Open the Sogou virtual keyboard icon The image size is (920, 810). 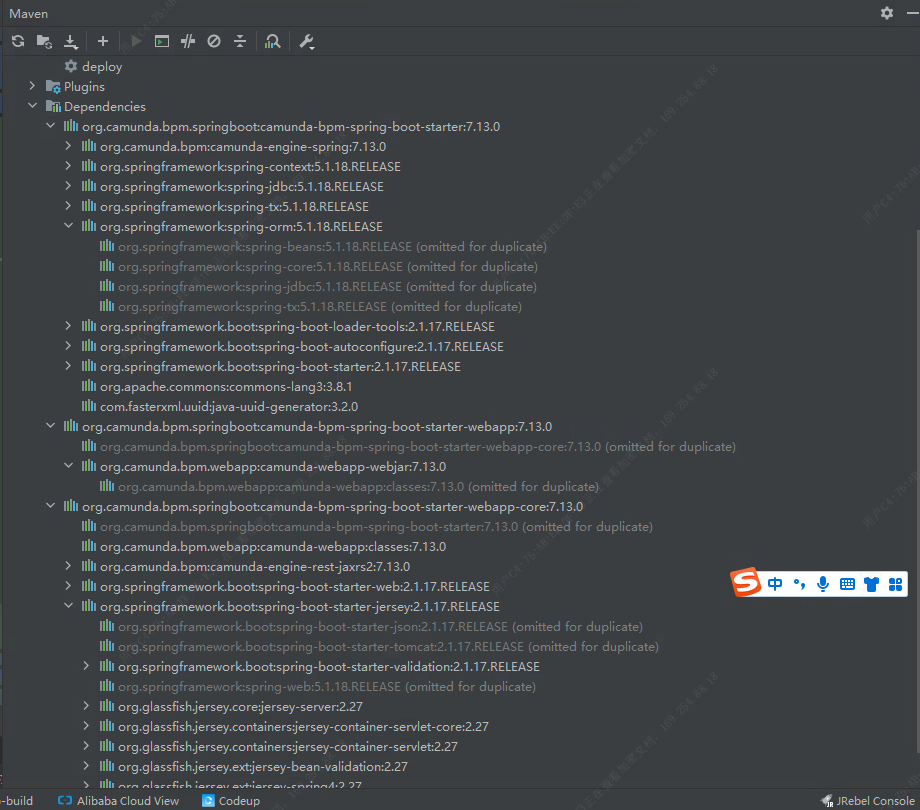click(847, 584)
